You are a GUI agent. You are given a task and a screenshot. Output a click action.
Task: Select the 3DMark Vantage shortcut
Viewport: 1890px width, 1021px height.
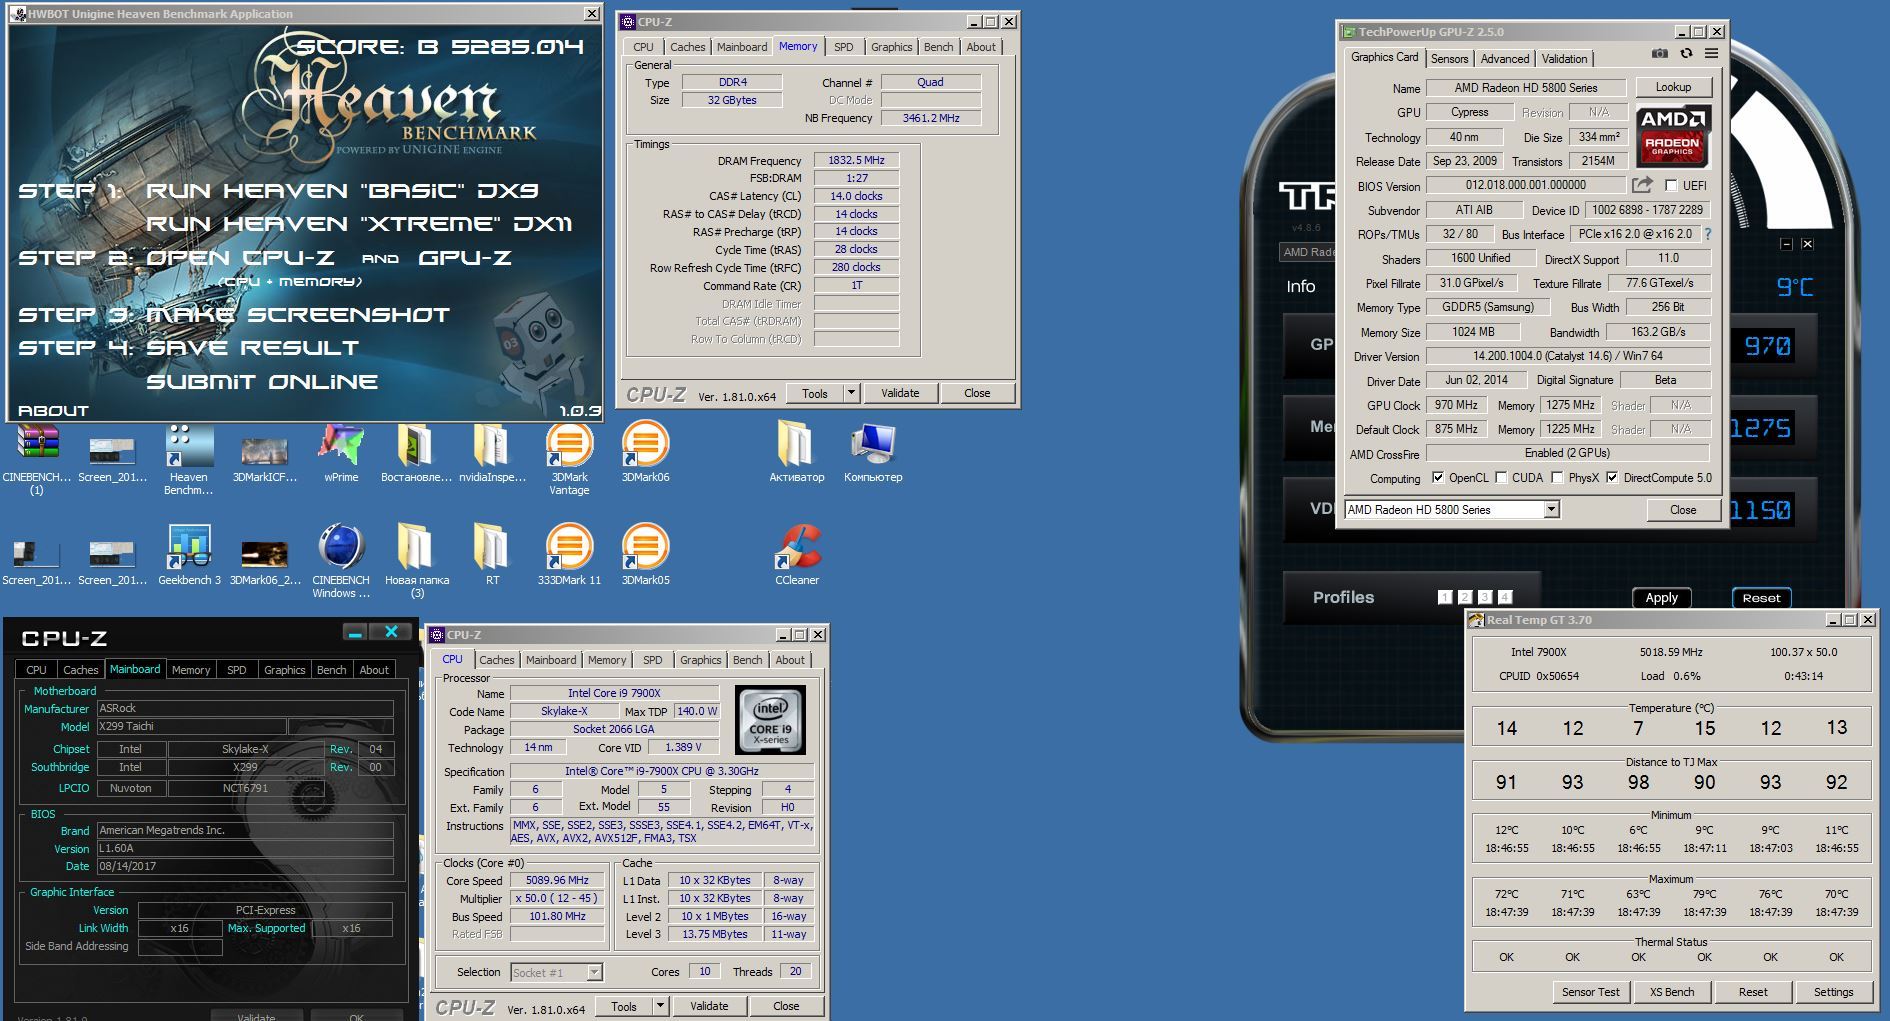(569, 458)
